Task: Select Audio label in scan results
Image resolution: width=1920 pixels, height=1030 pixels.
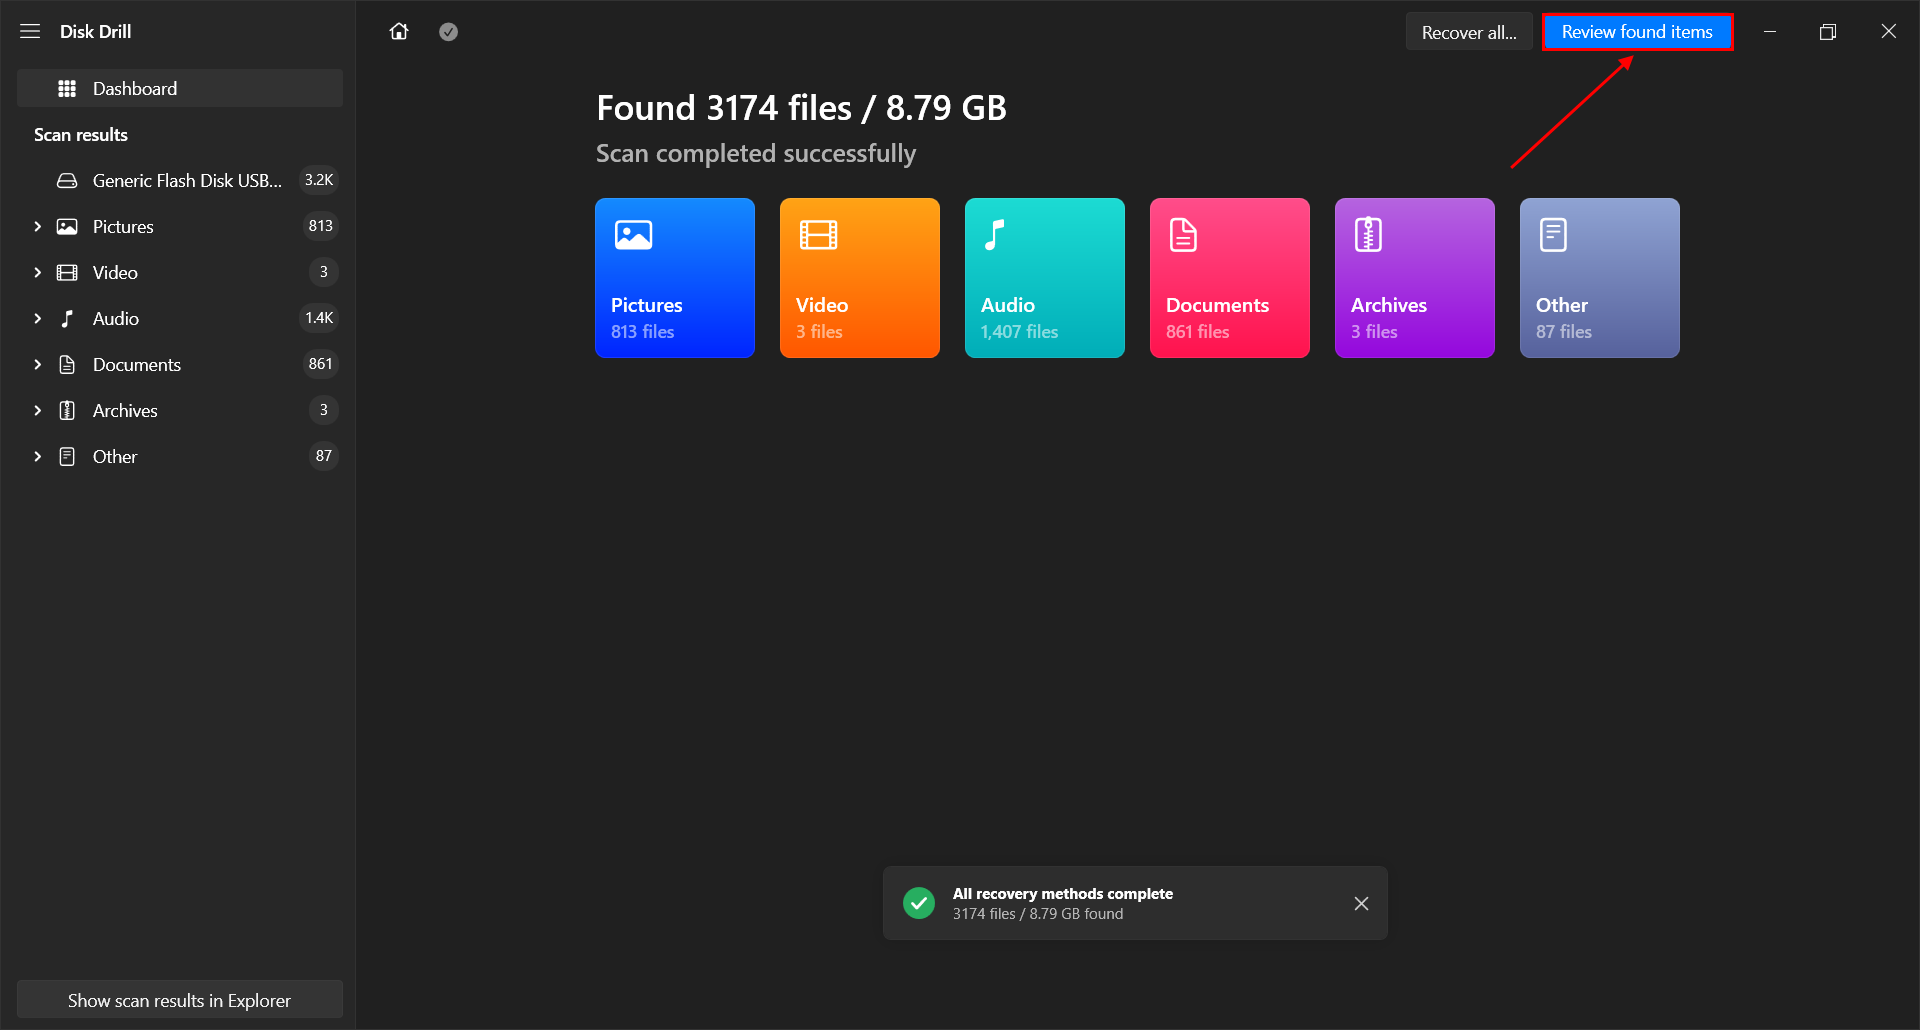Action: (x=116, y=318)
